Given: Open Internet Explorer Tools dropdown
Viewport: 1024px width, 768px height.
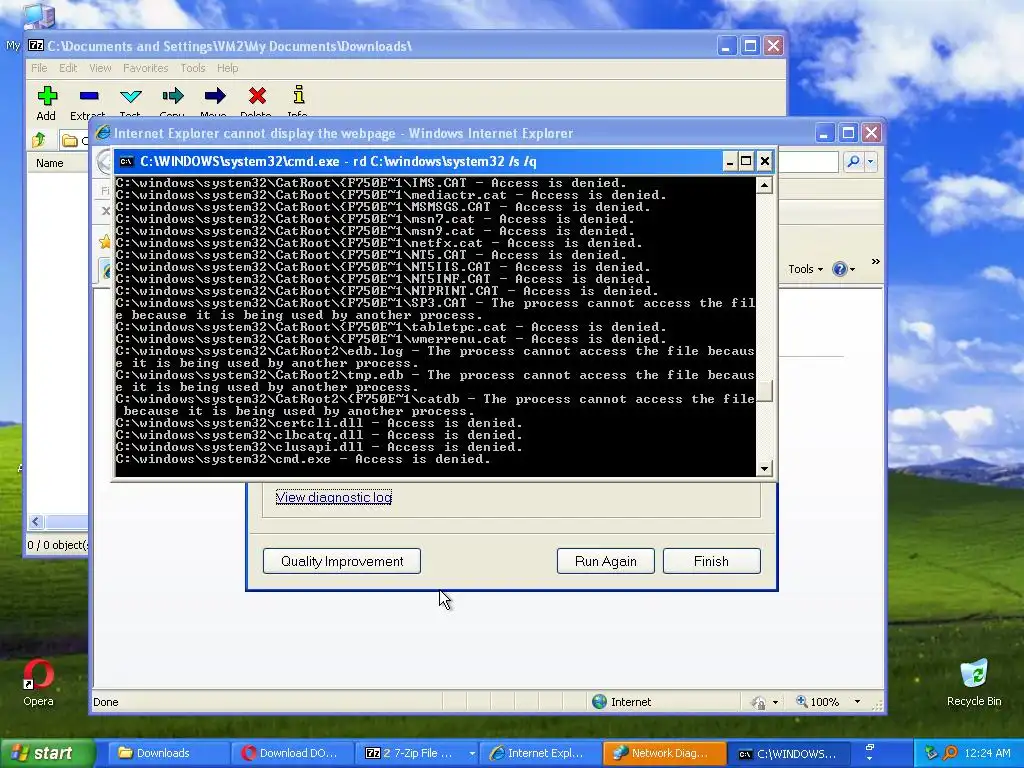Looking at the screenshot, I should pyautogui.click(x=805, y=269).
